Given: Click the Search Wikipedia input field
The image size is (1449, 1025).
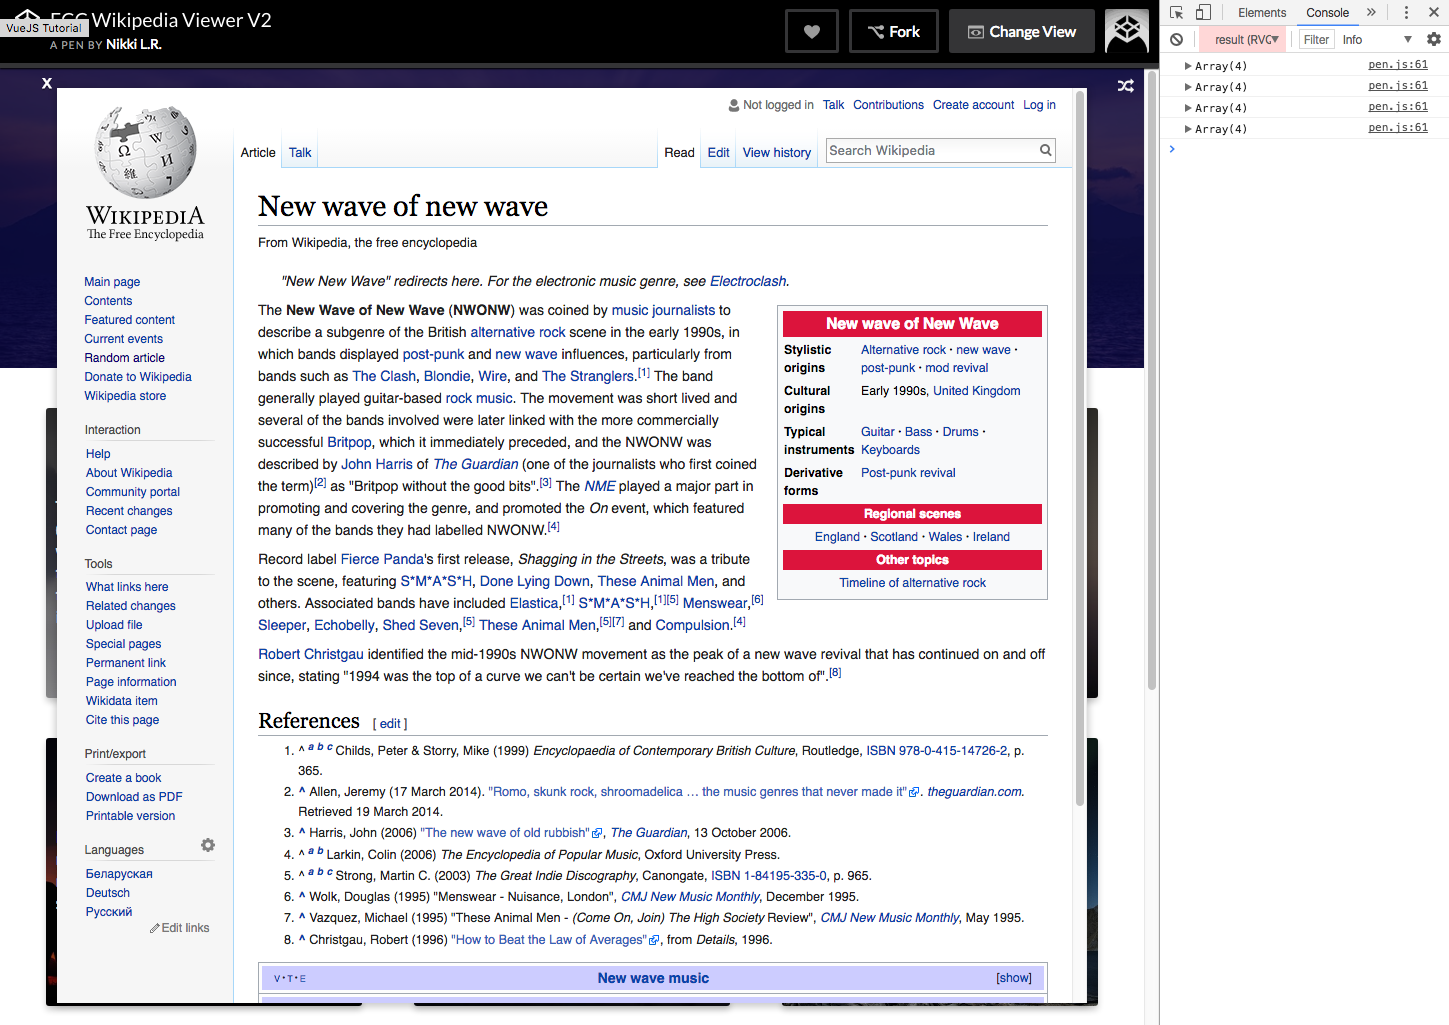Looking at the screenshot, I should click(932, 150).
